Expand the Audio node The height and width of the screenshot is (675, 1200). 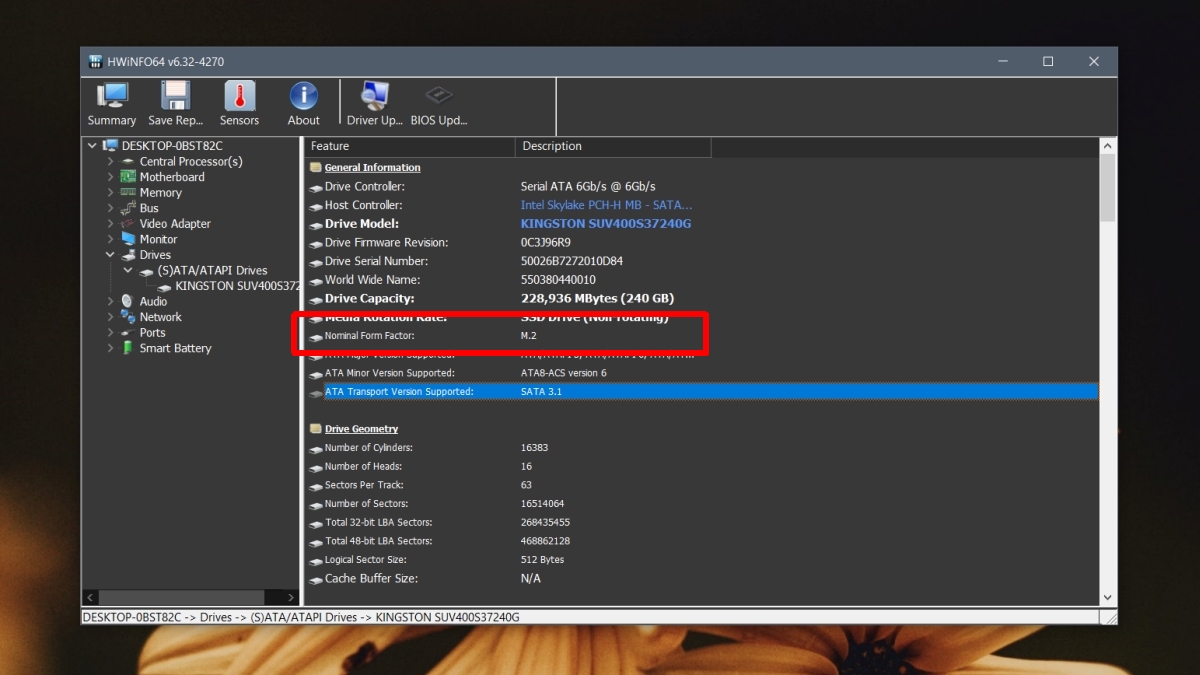point(111,301)
